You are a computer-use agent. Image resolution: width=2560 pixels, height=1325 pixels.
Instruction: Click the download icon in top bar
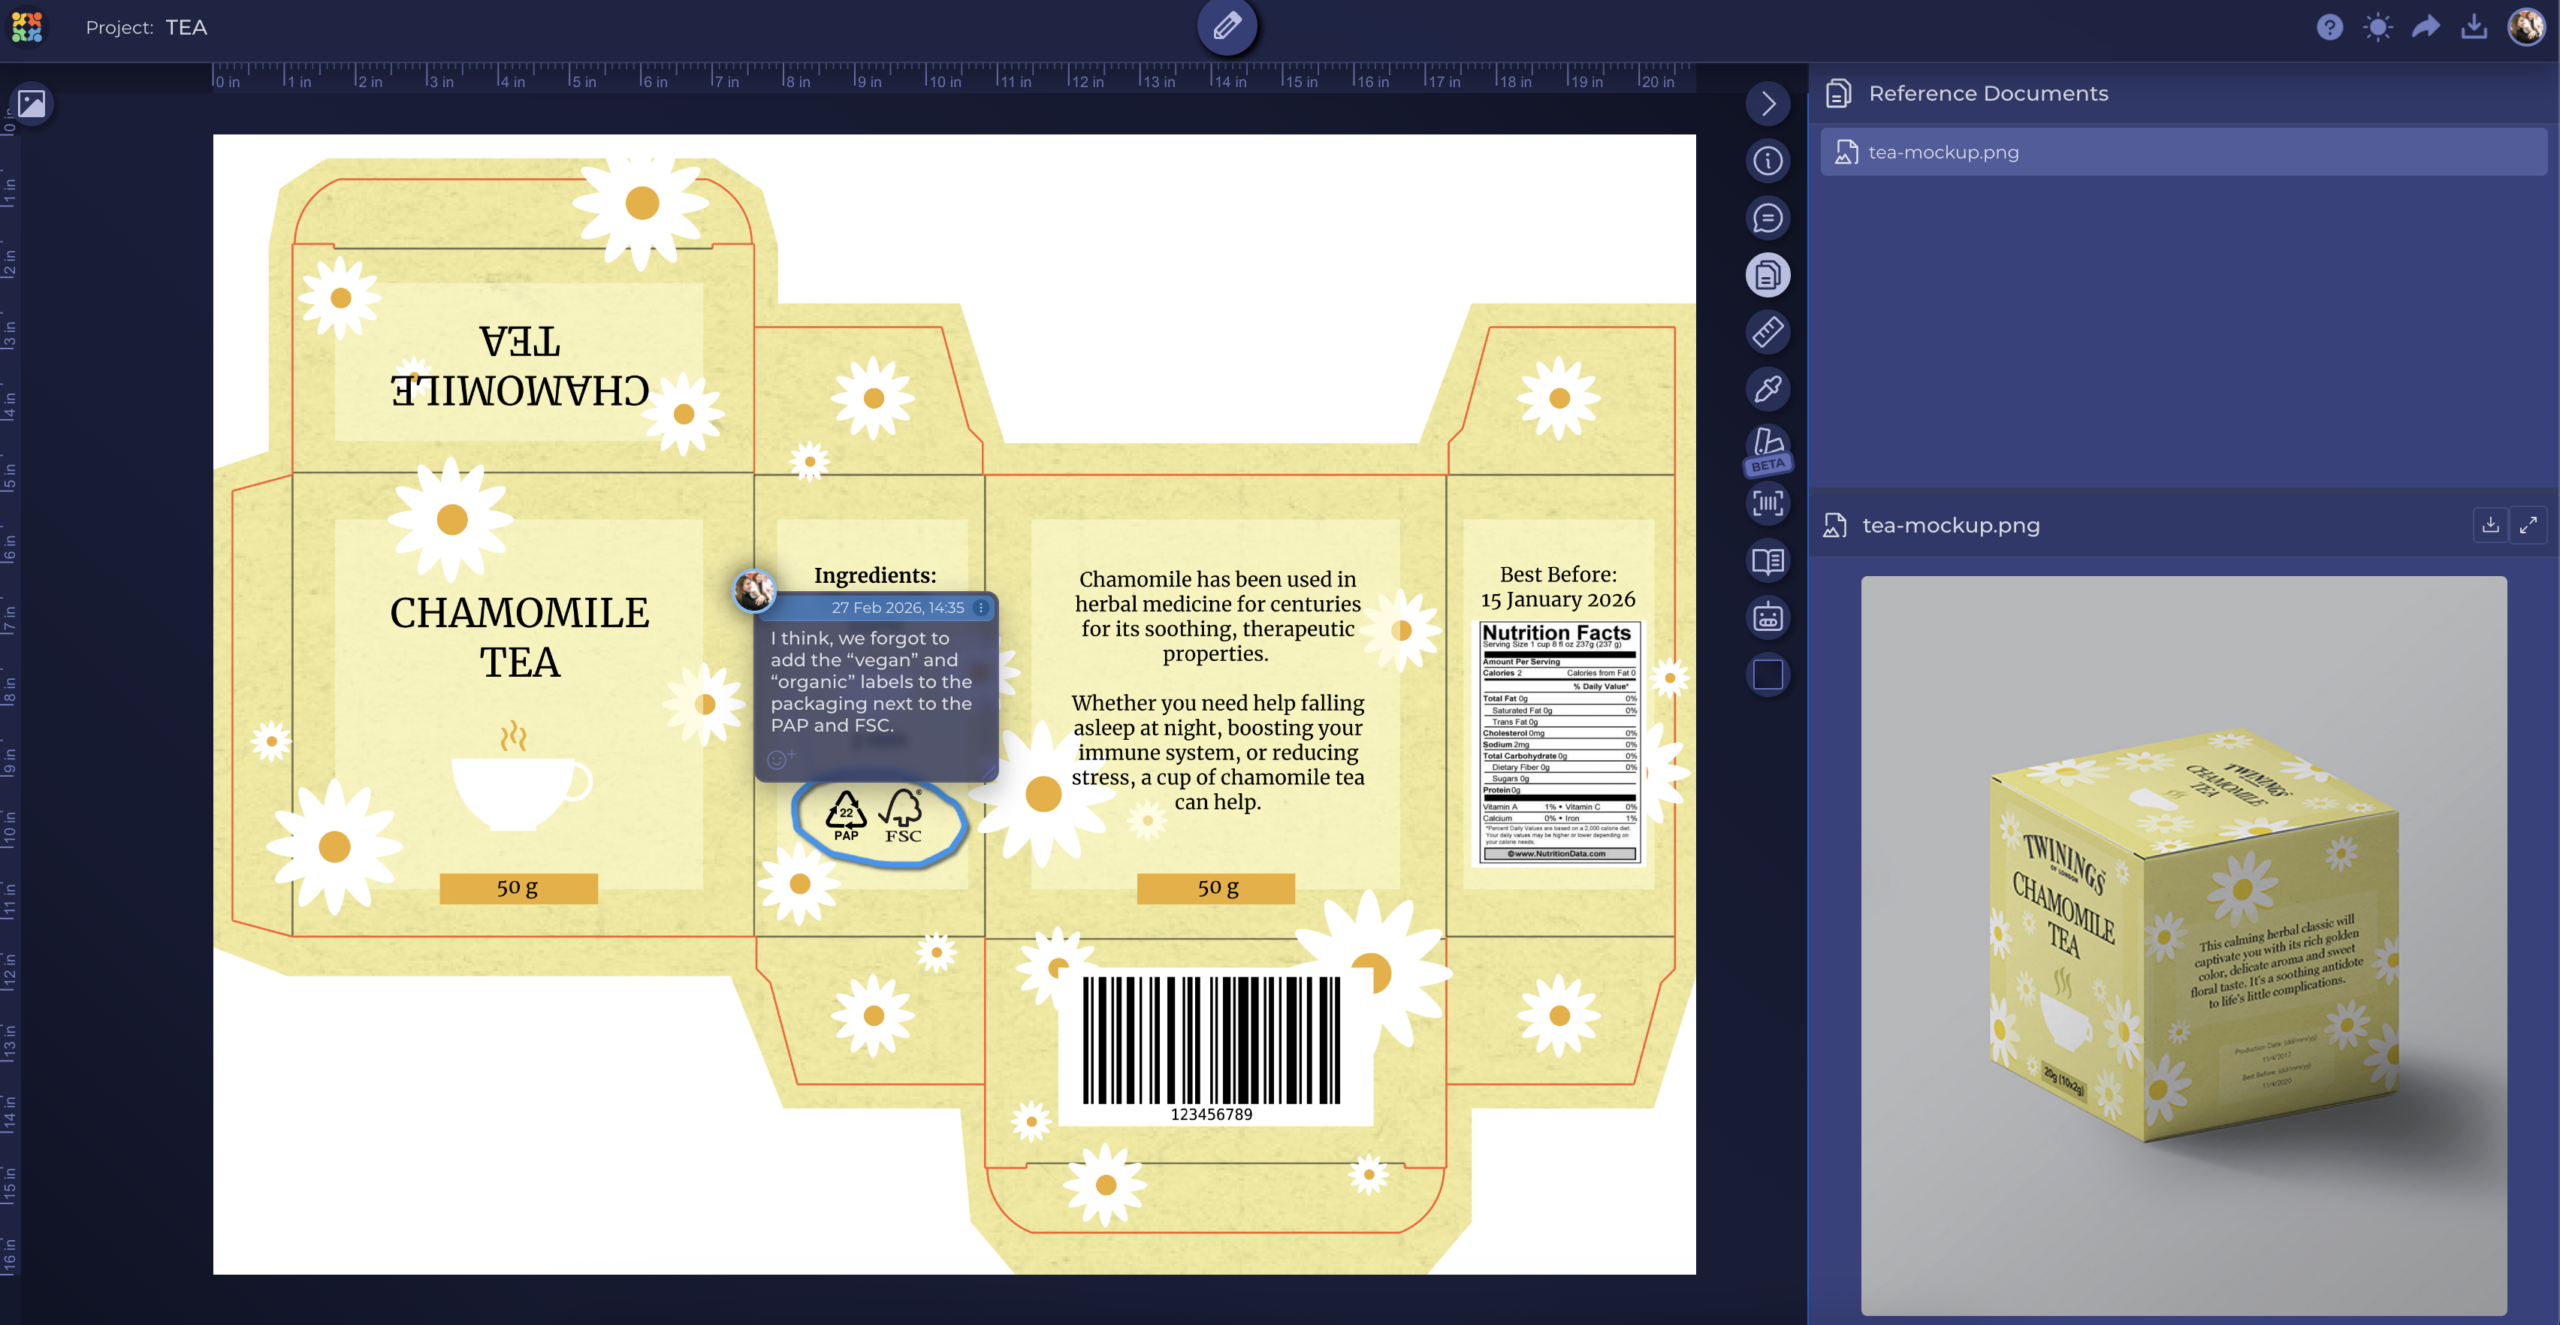2474,27
